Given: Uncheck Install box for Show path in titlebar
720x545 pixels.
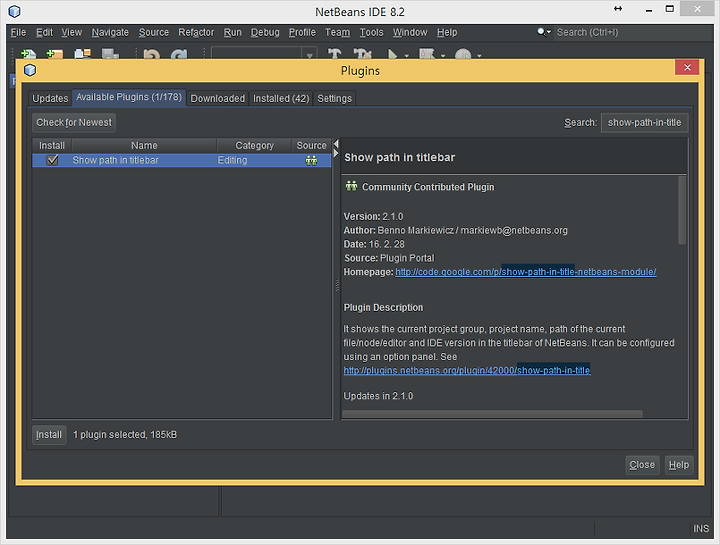Looking at the screenshot, I should 52,160.
